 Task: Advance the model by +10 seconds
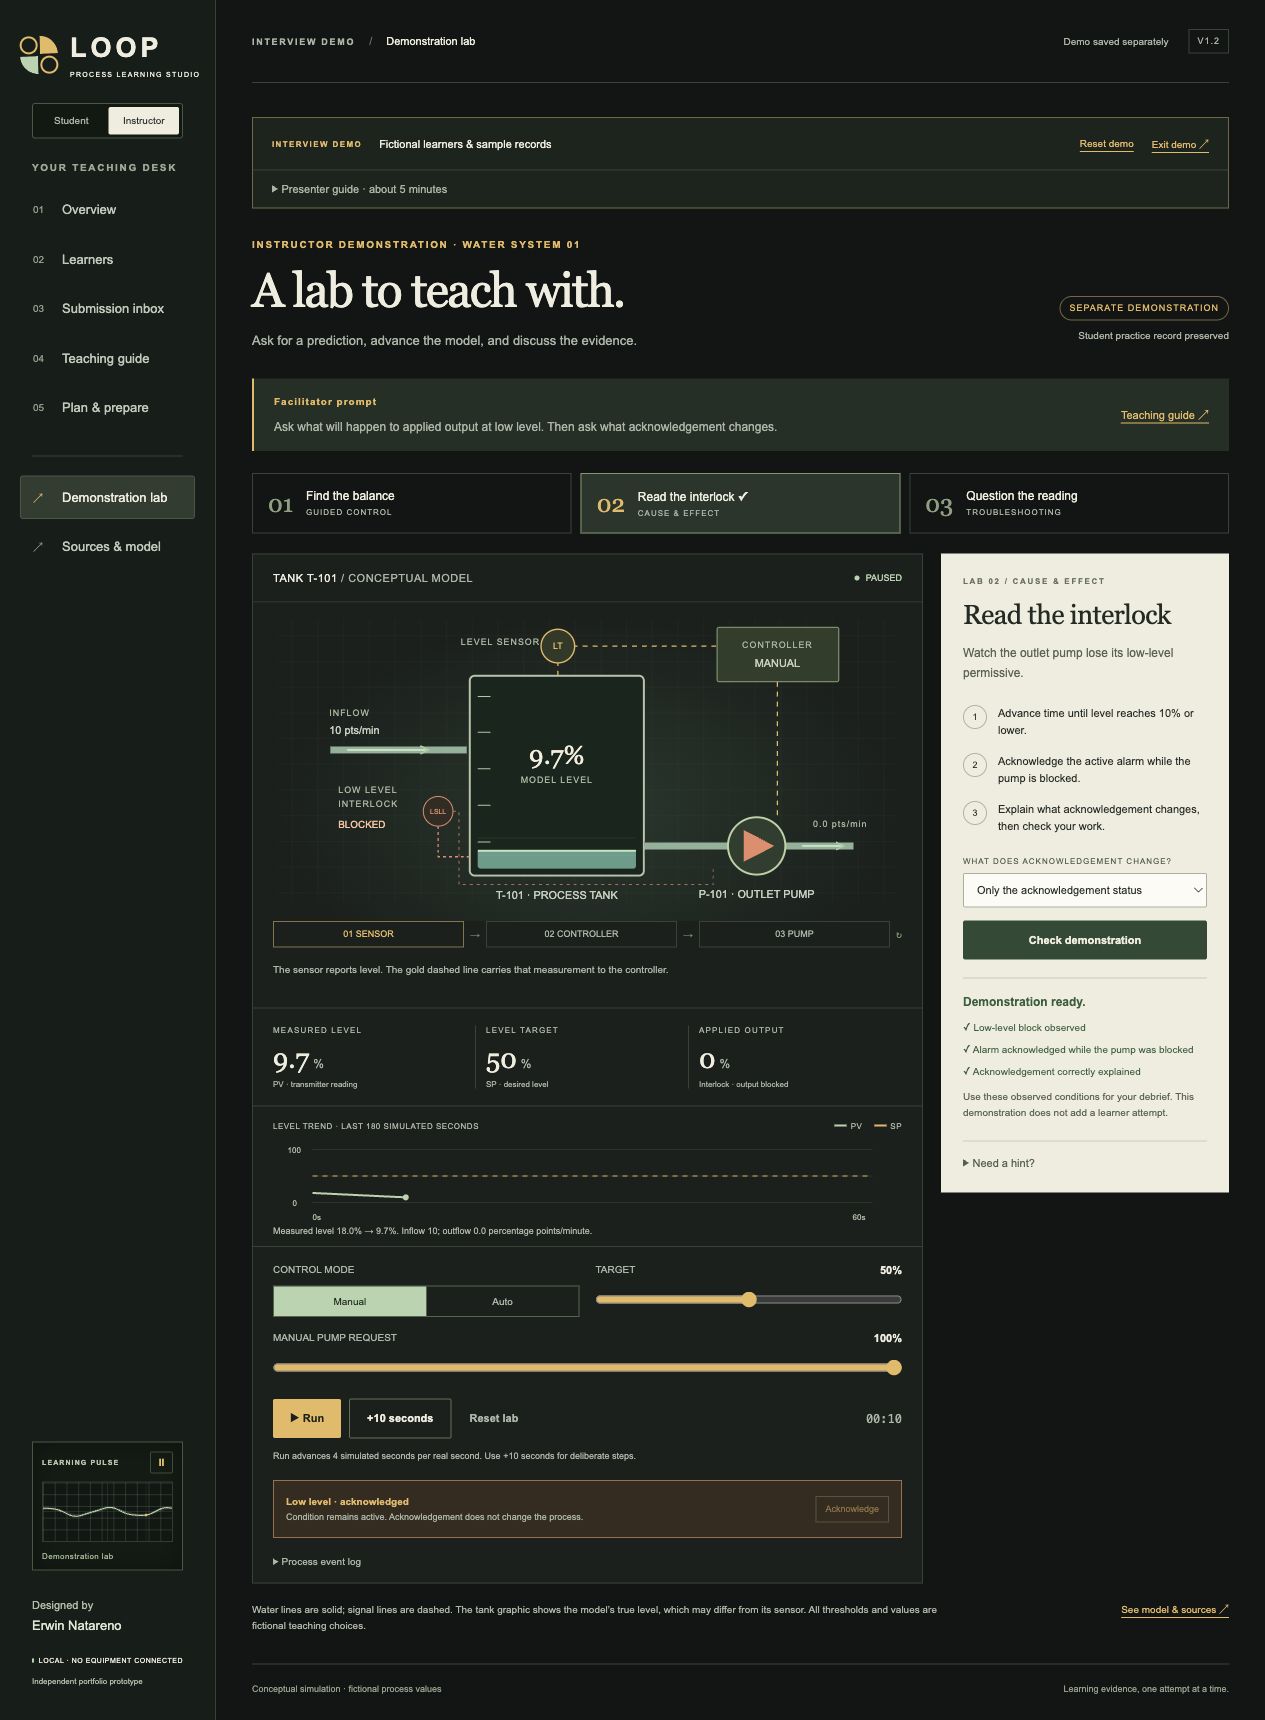400,1418
